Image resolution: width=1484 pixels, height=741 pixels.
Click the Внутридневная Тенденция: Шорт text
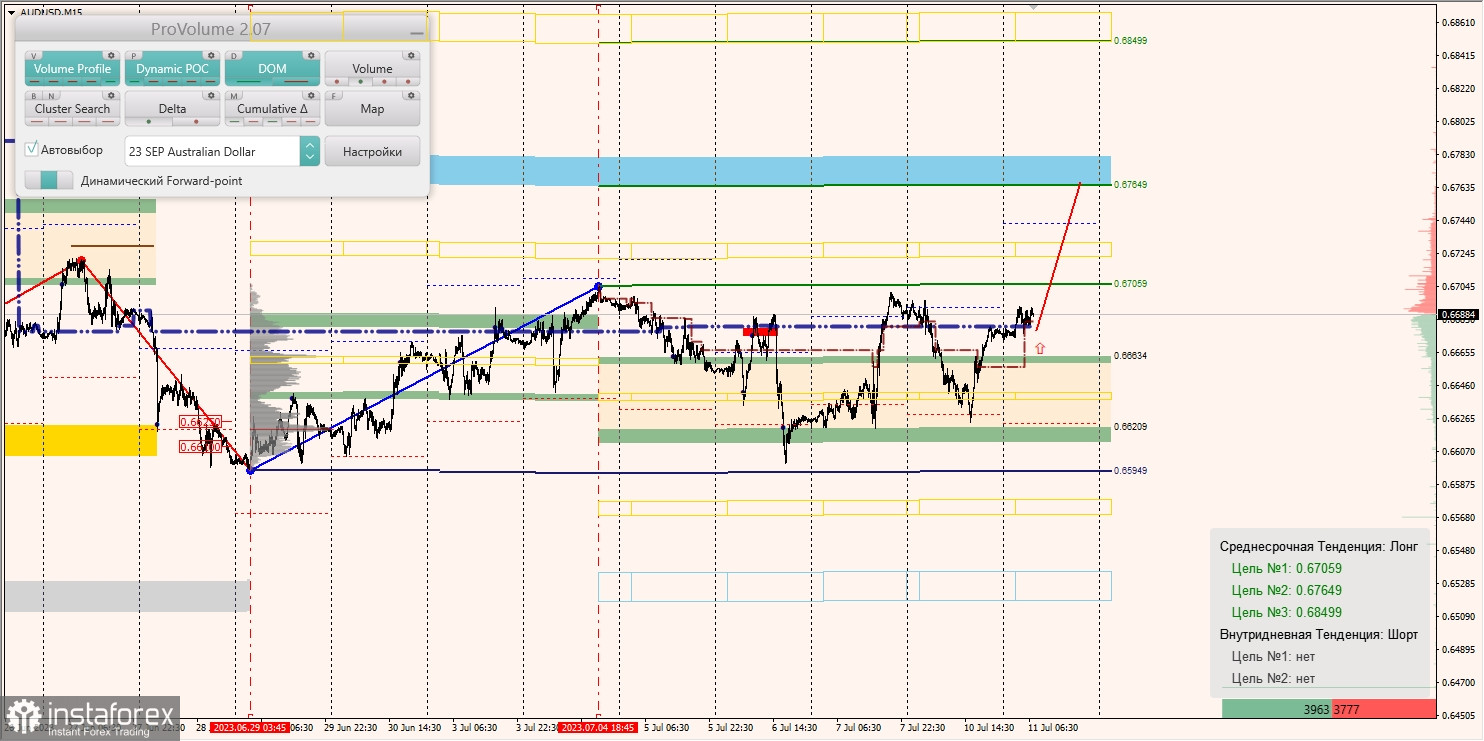1319,635
